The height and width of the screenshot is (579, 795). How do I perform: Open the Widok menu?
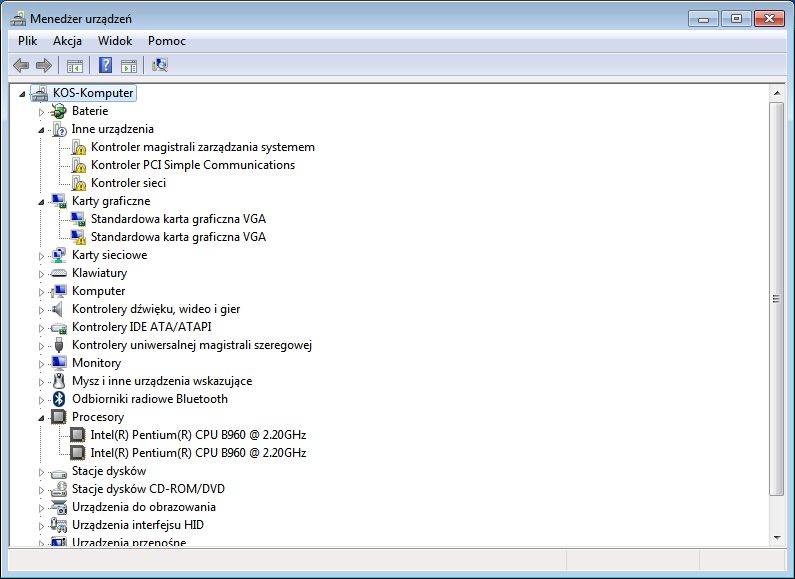click(x=115, y=41)
